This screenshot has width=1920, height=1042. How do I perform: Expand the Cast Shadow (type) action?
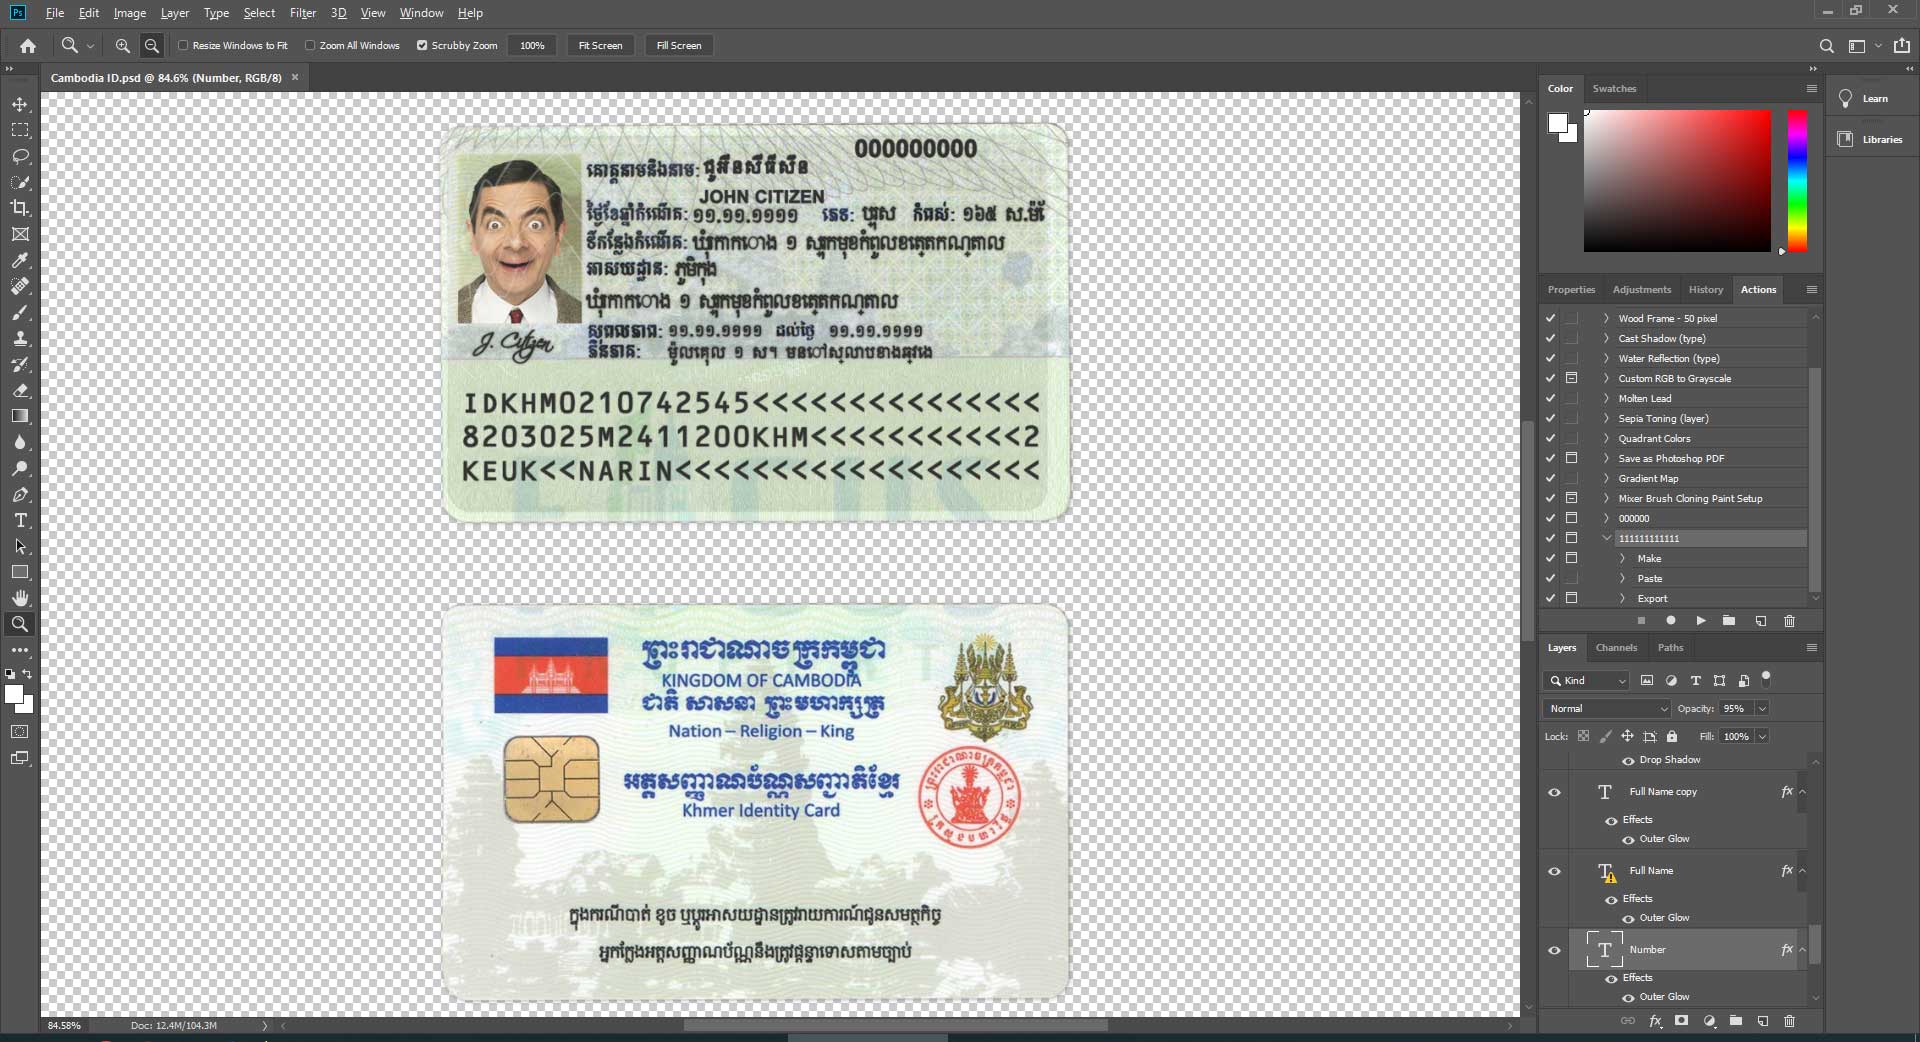[1604, 338]
